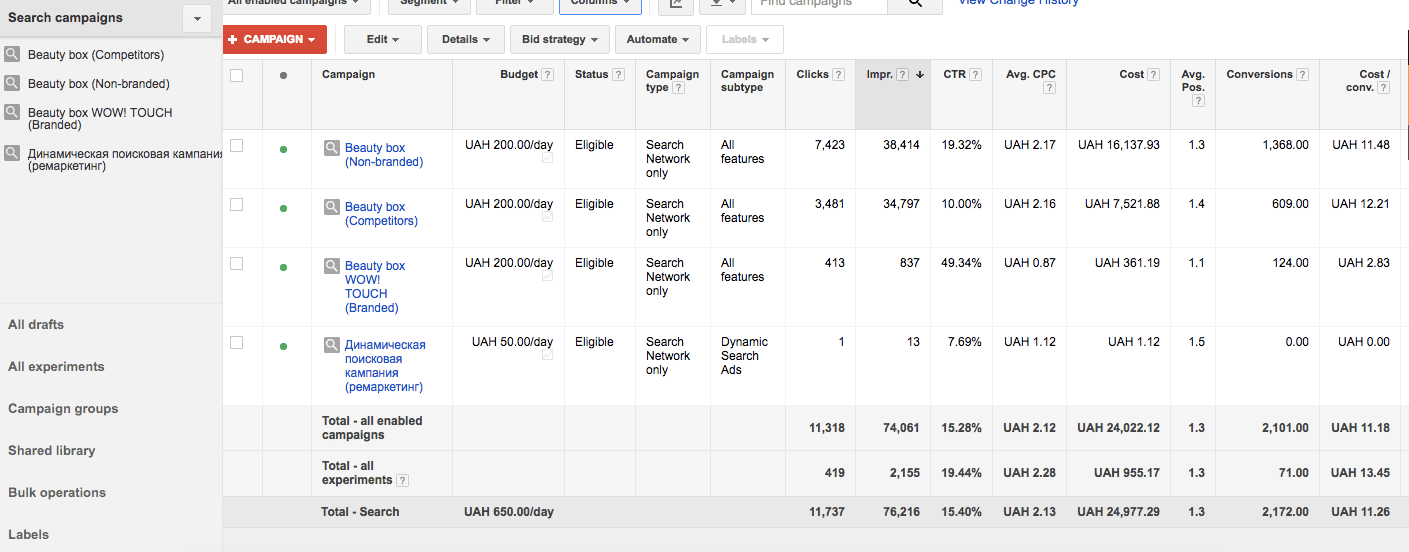1409x552 pixels.
Task: Select the Beauty box WOW! TOUCH row checkbox
Action: point(237,264)
